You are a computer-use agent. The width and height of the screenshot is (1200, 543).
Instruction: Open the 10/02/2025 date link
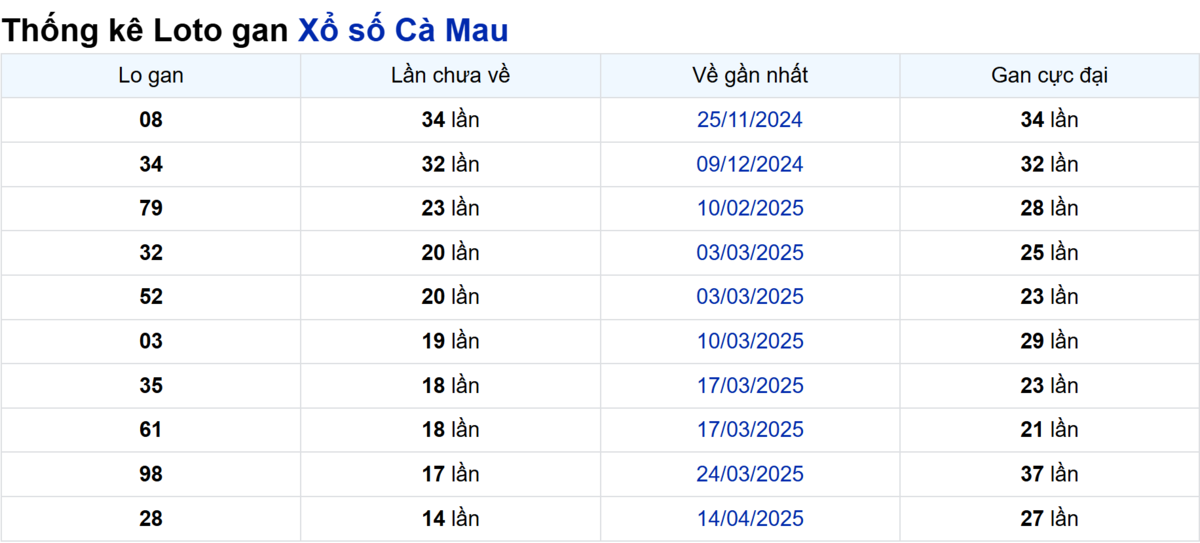click(750, 208)
